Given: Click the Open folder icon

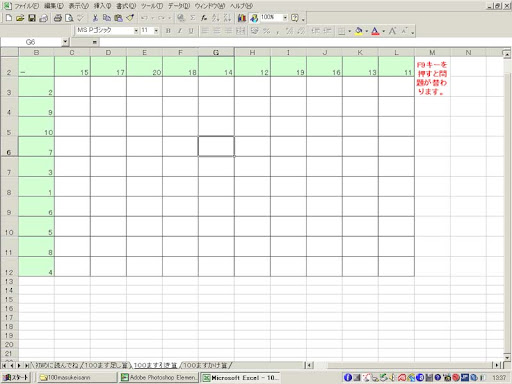Looking at the screenshot, I should click(x=20, y=18).
